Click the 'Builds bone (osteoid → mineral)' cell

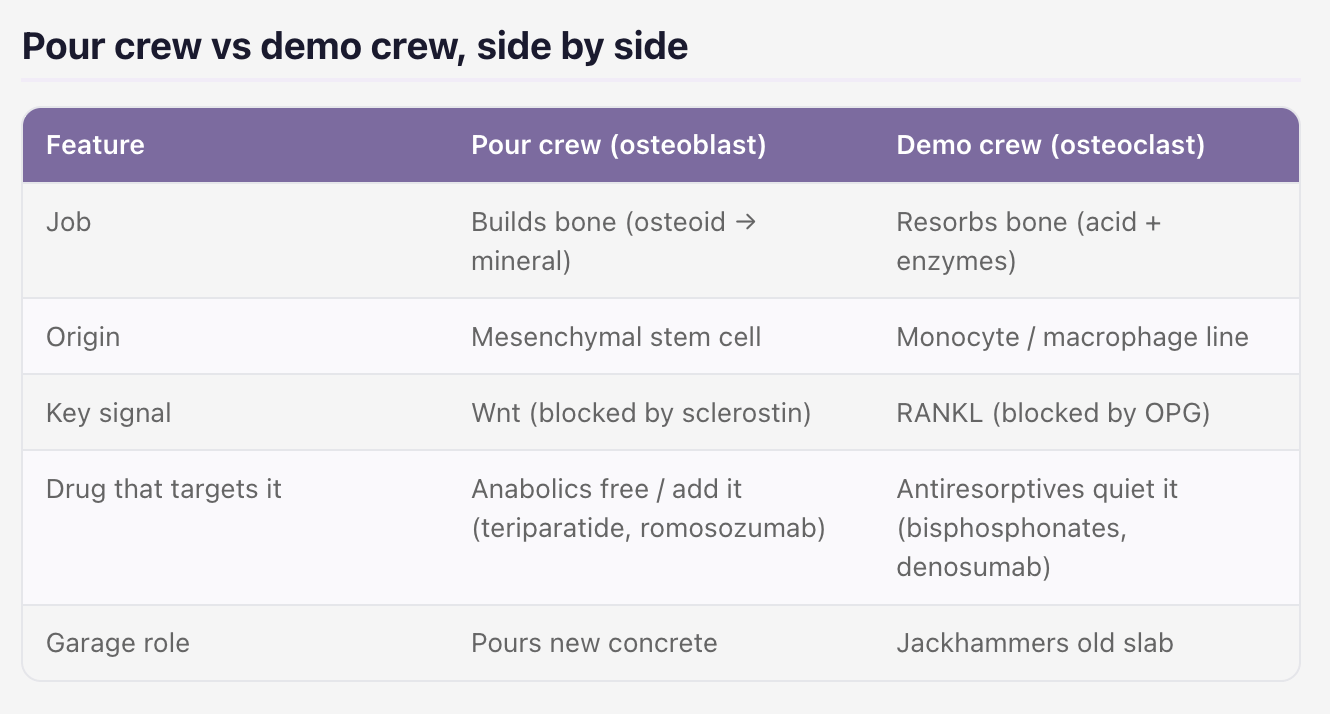614,241
